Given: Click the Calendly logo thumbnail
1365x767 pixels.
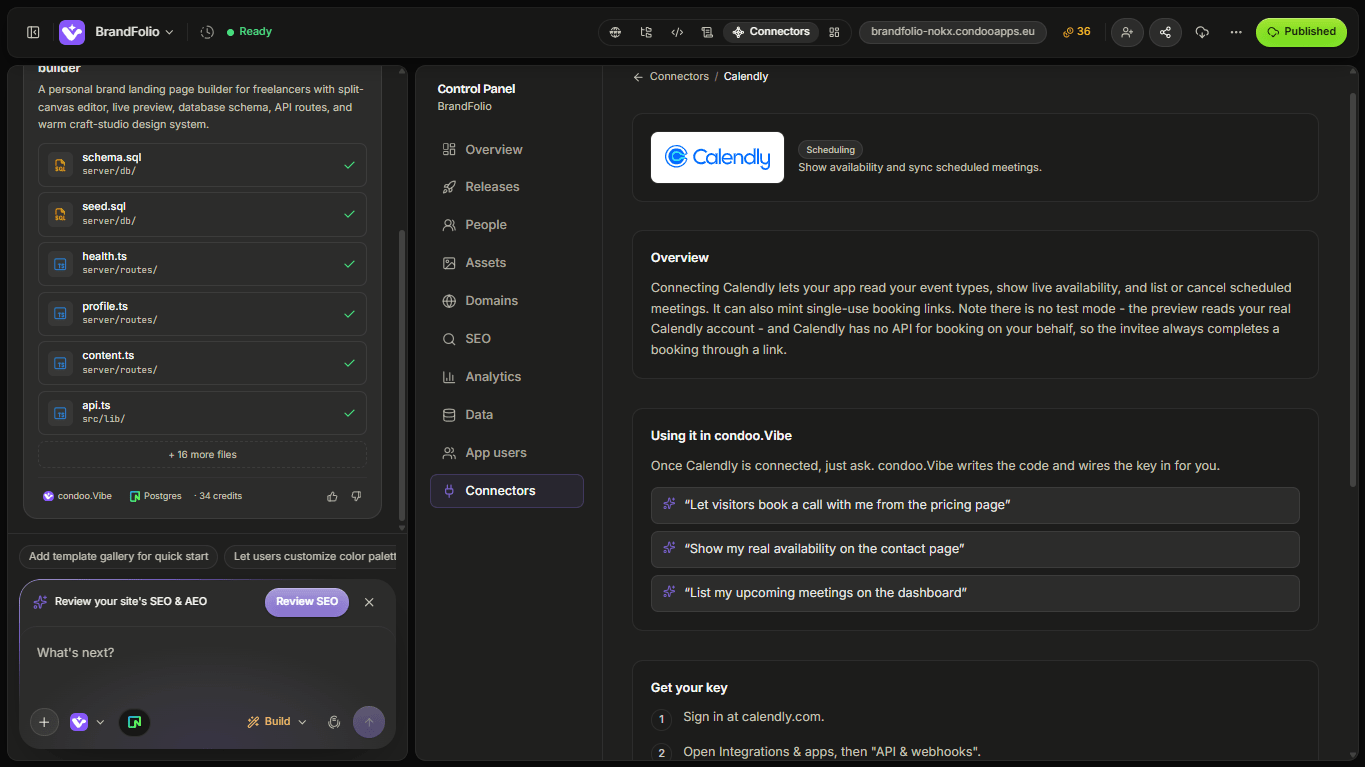Looking at the screenshot, I should [x=717, y=157].
